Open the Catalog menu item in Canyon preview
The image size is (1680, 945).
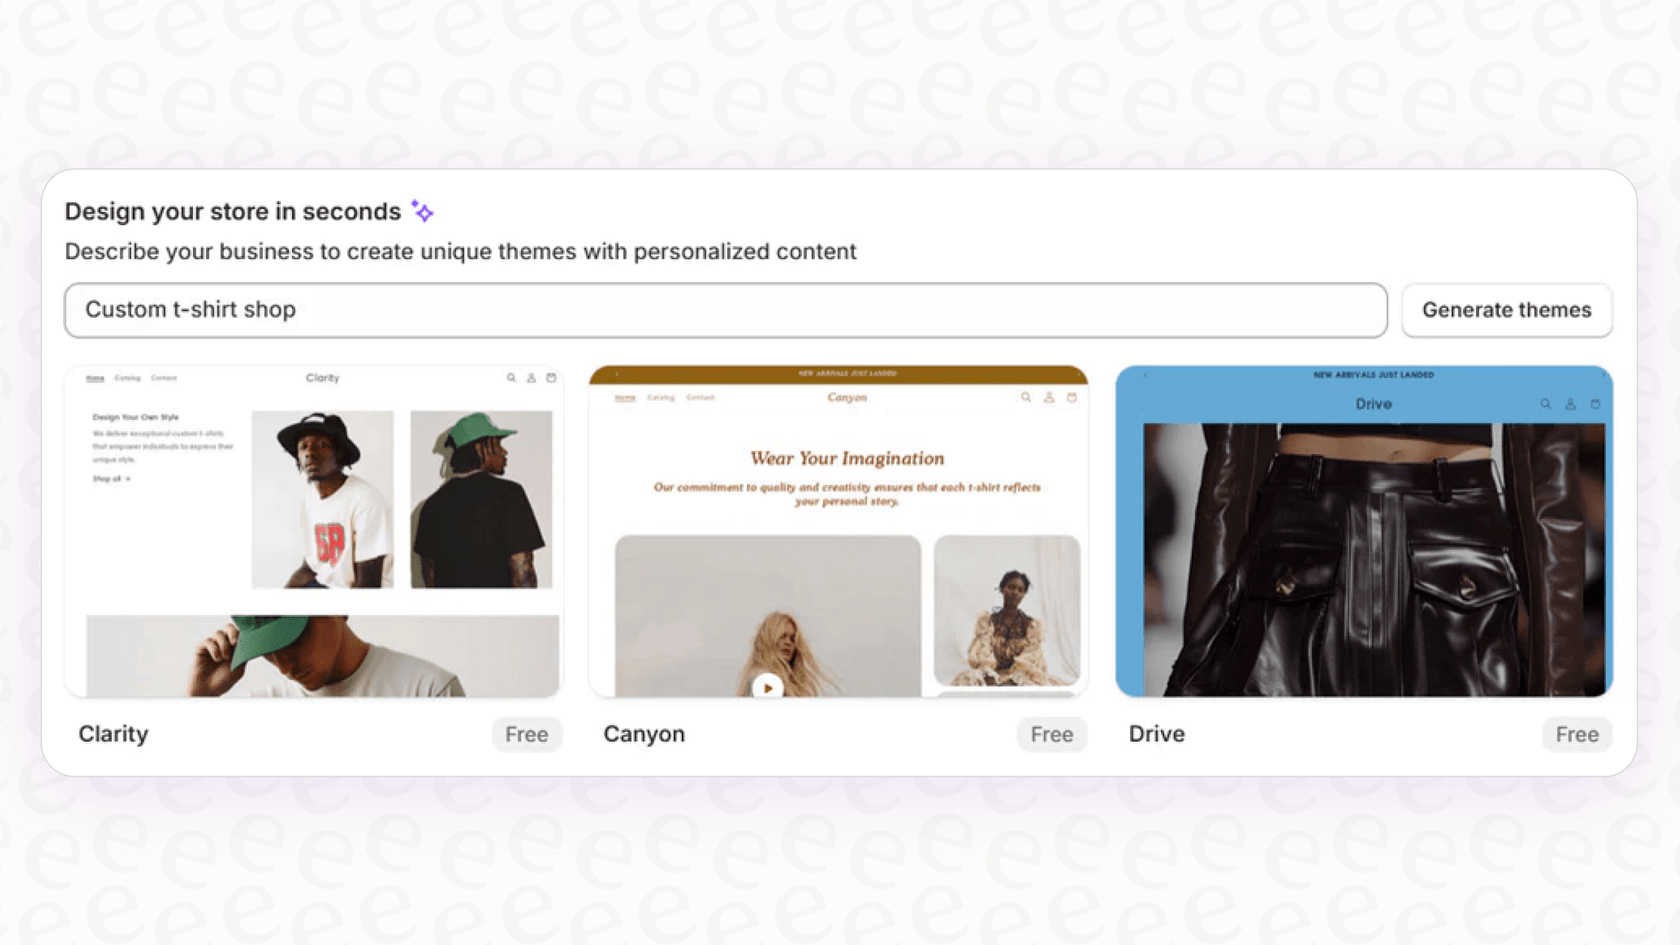point(661,398)
